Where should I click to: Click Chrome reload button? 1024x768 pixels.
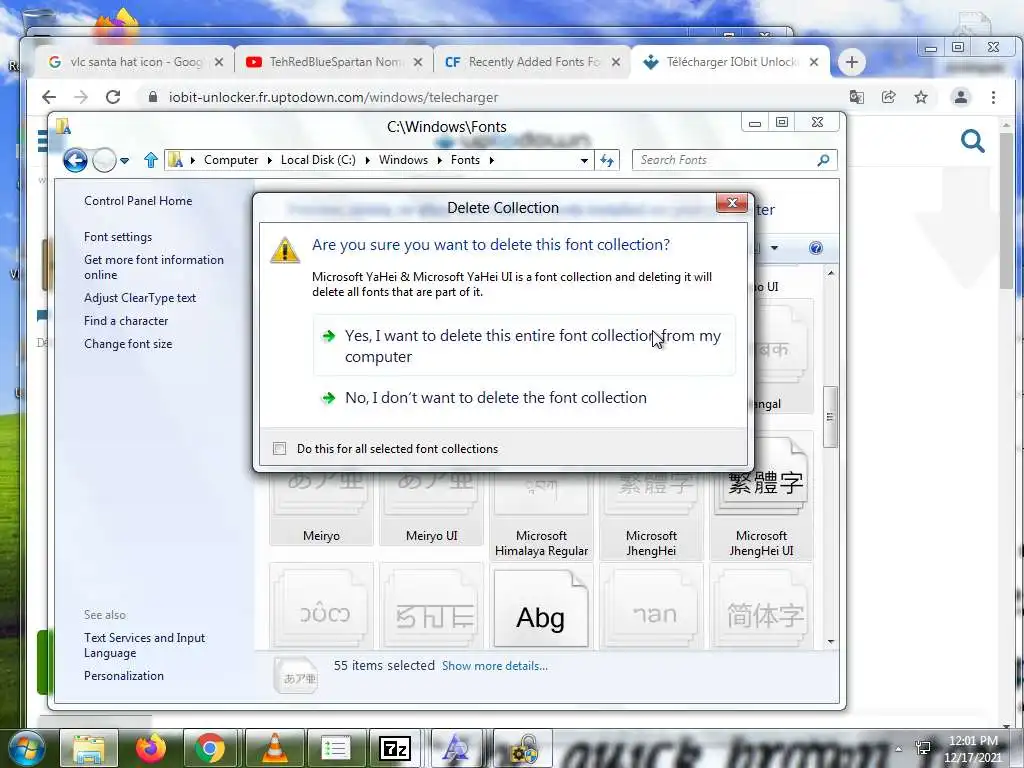[113, 97]
